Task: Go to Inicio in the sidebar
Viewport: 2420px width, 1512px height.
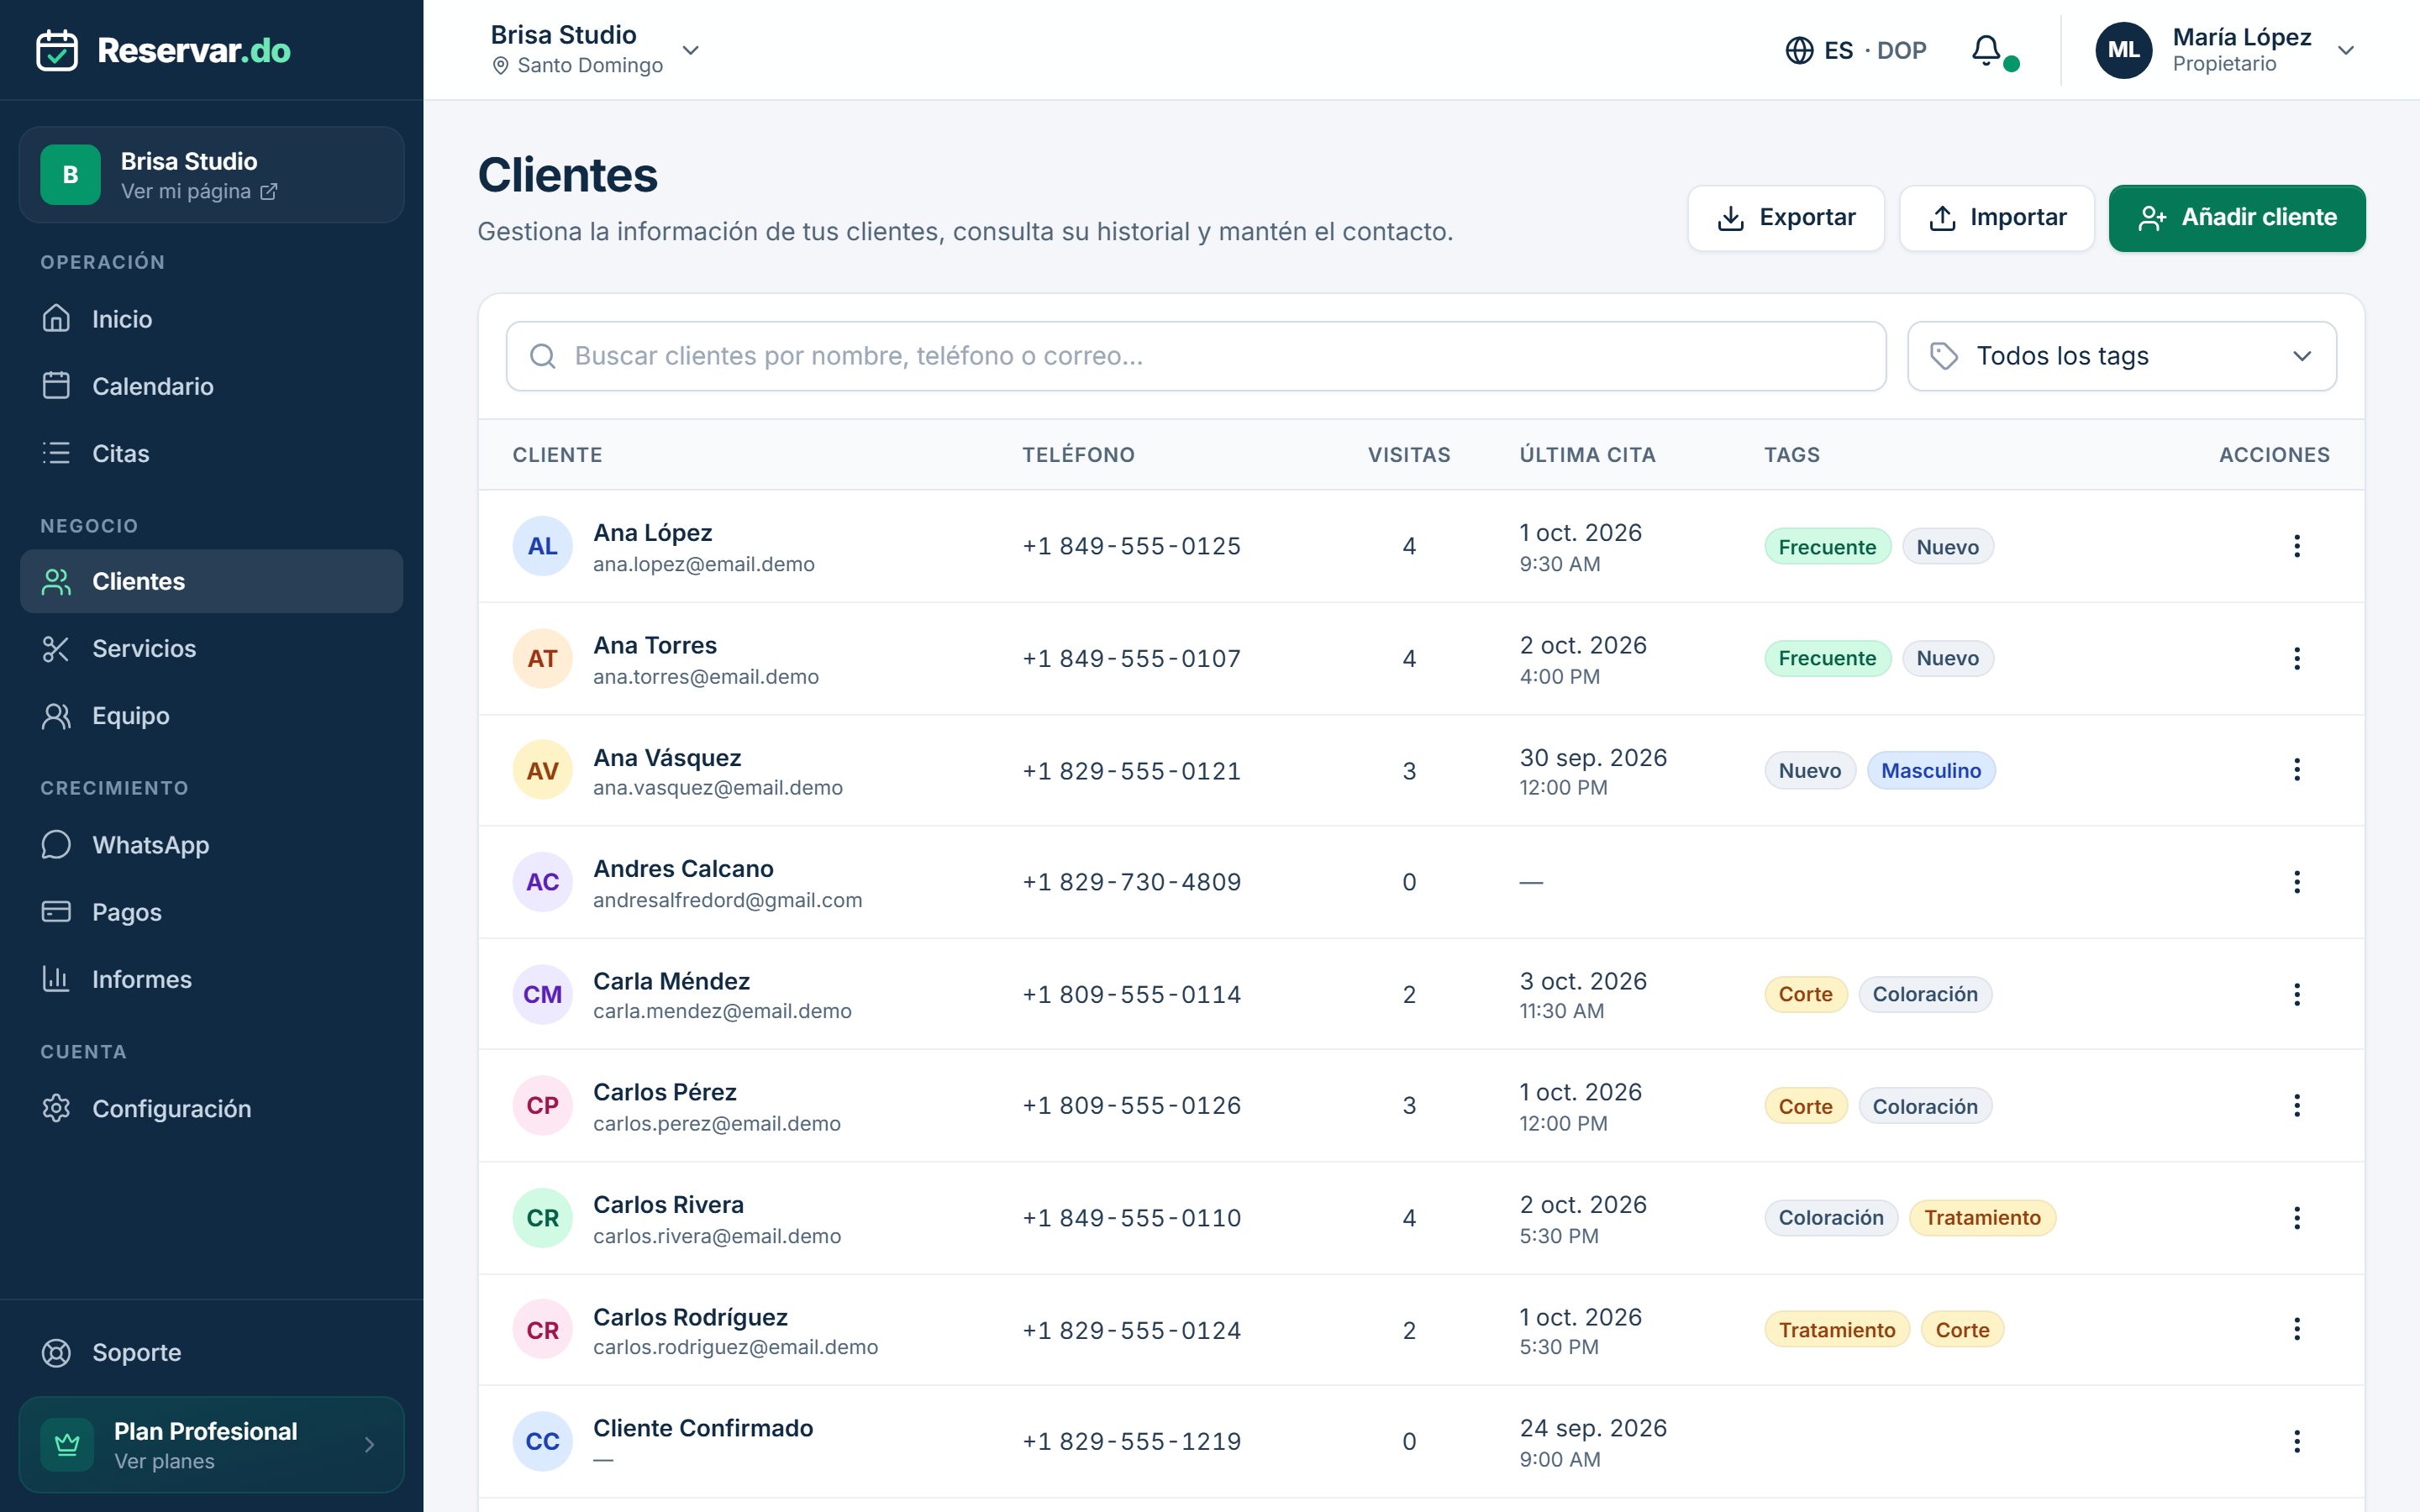Action: pyautogui.click(x=211, y=319)
